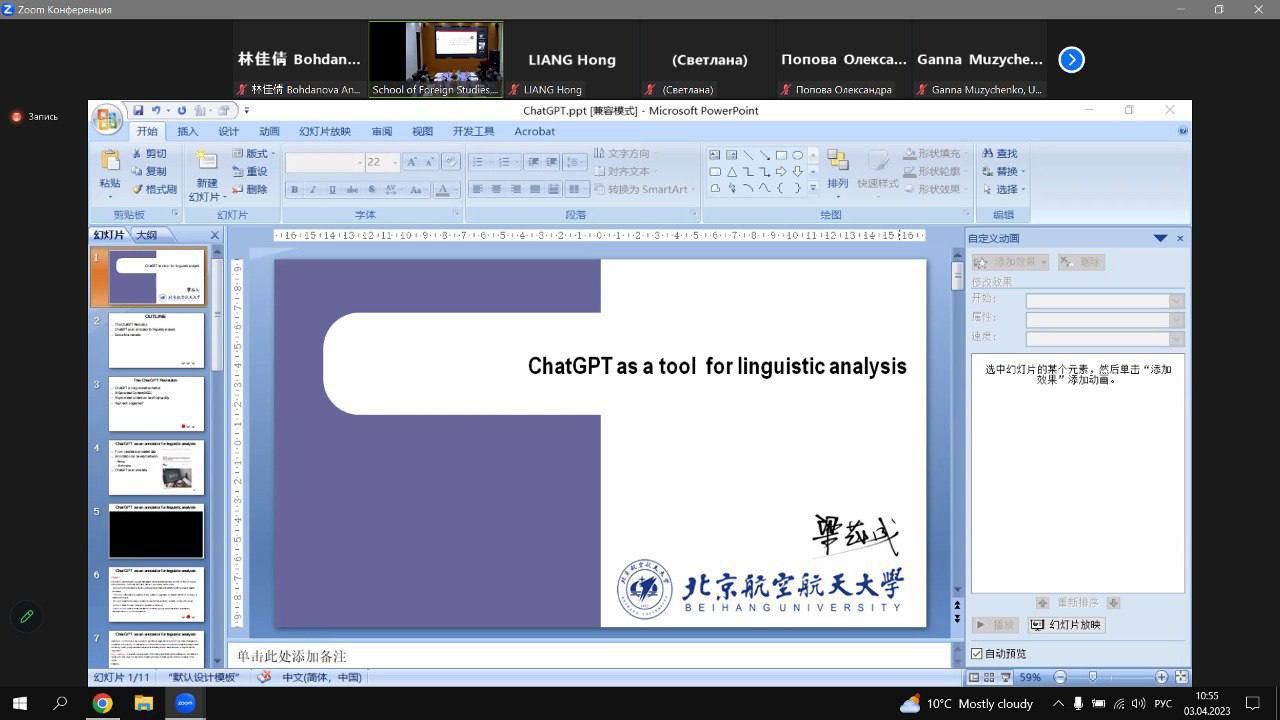Copy selection with 复制

pyautogui.click(x=148, y=171)
